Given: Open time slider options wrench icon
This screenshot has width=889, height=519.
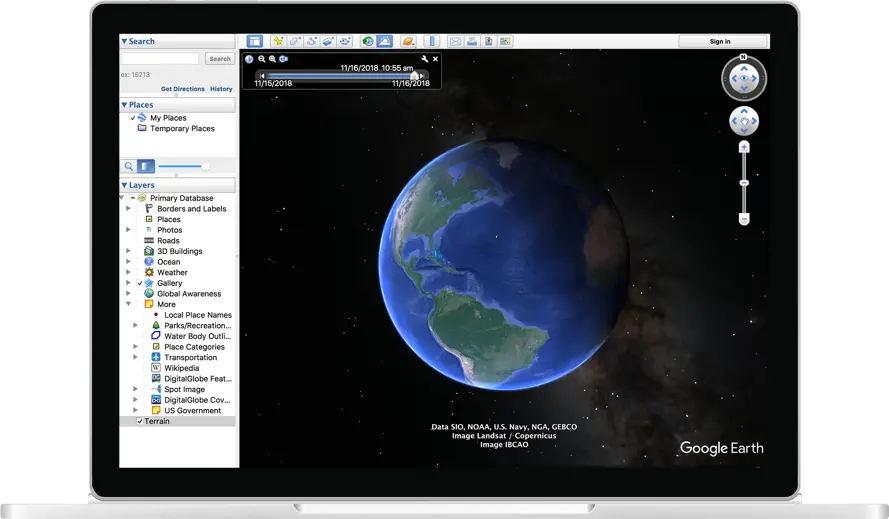Looking at the screenshot, I should coord(424,59).
